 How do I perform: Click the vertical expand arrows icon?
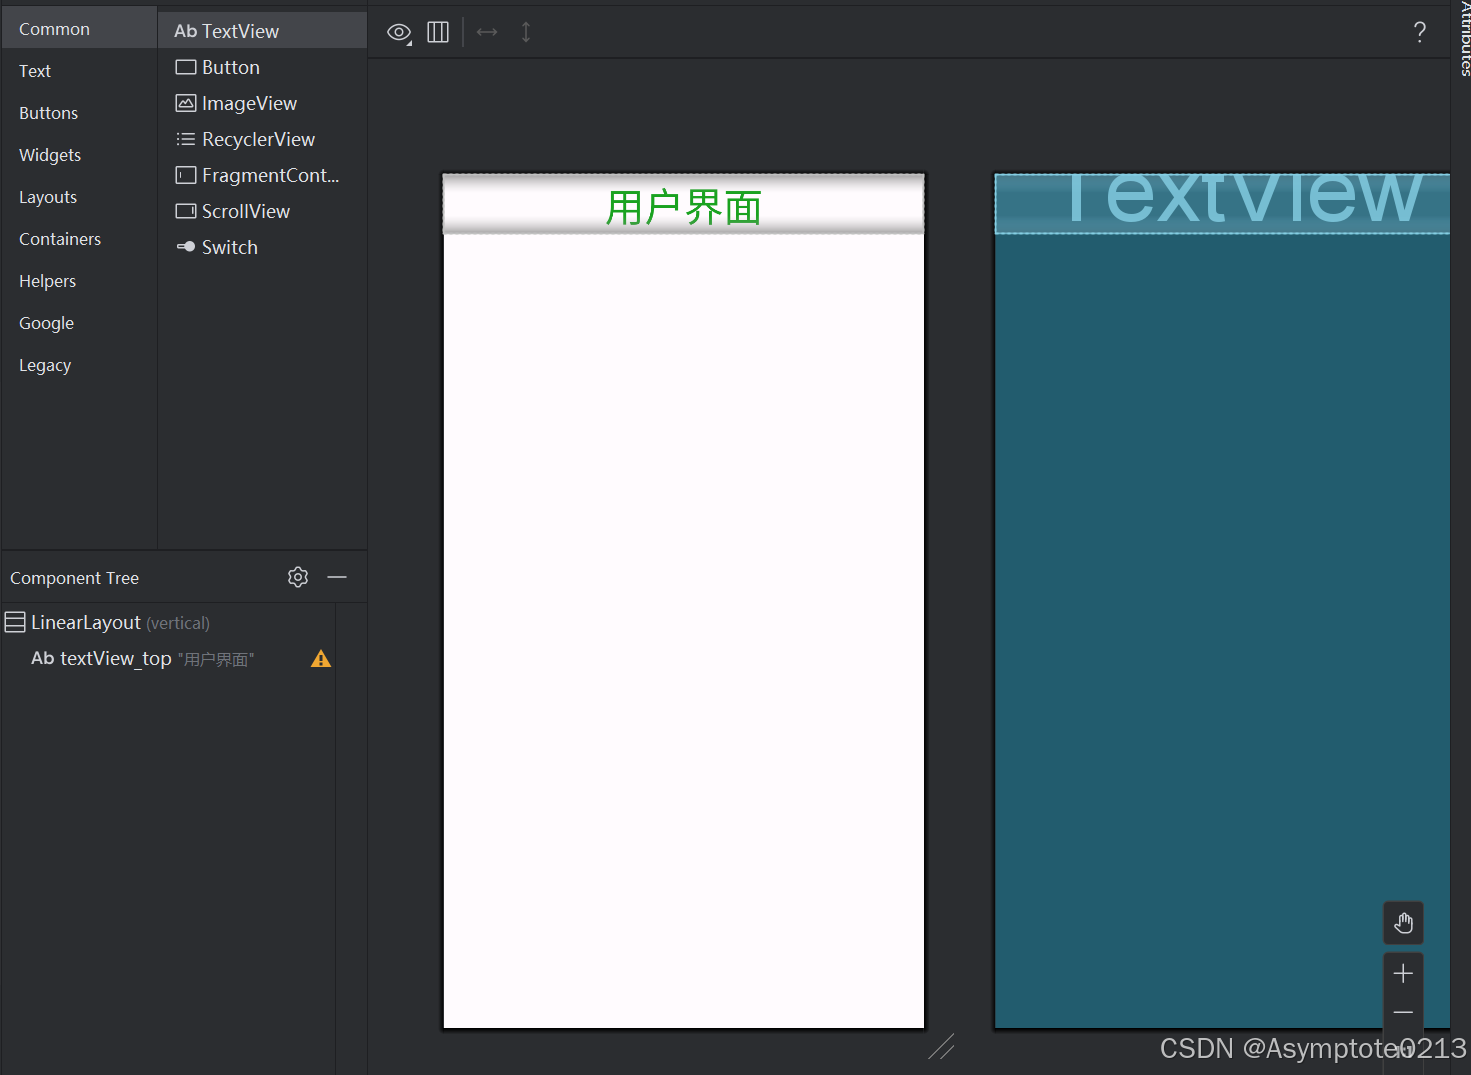[526, 32]
